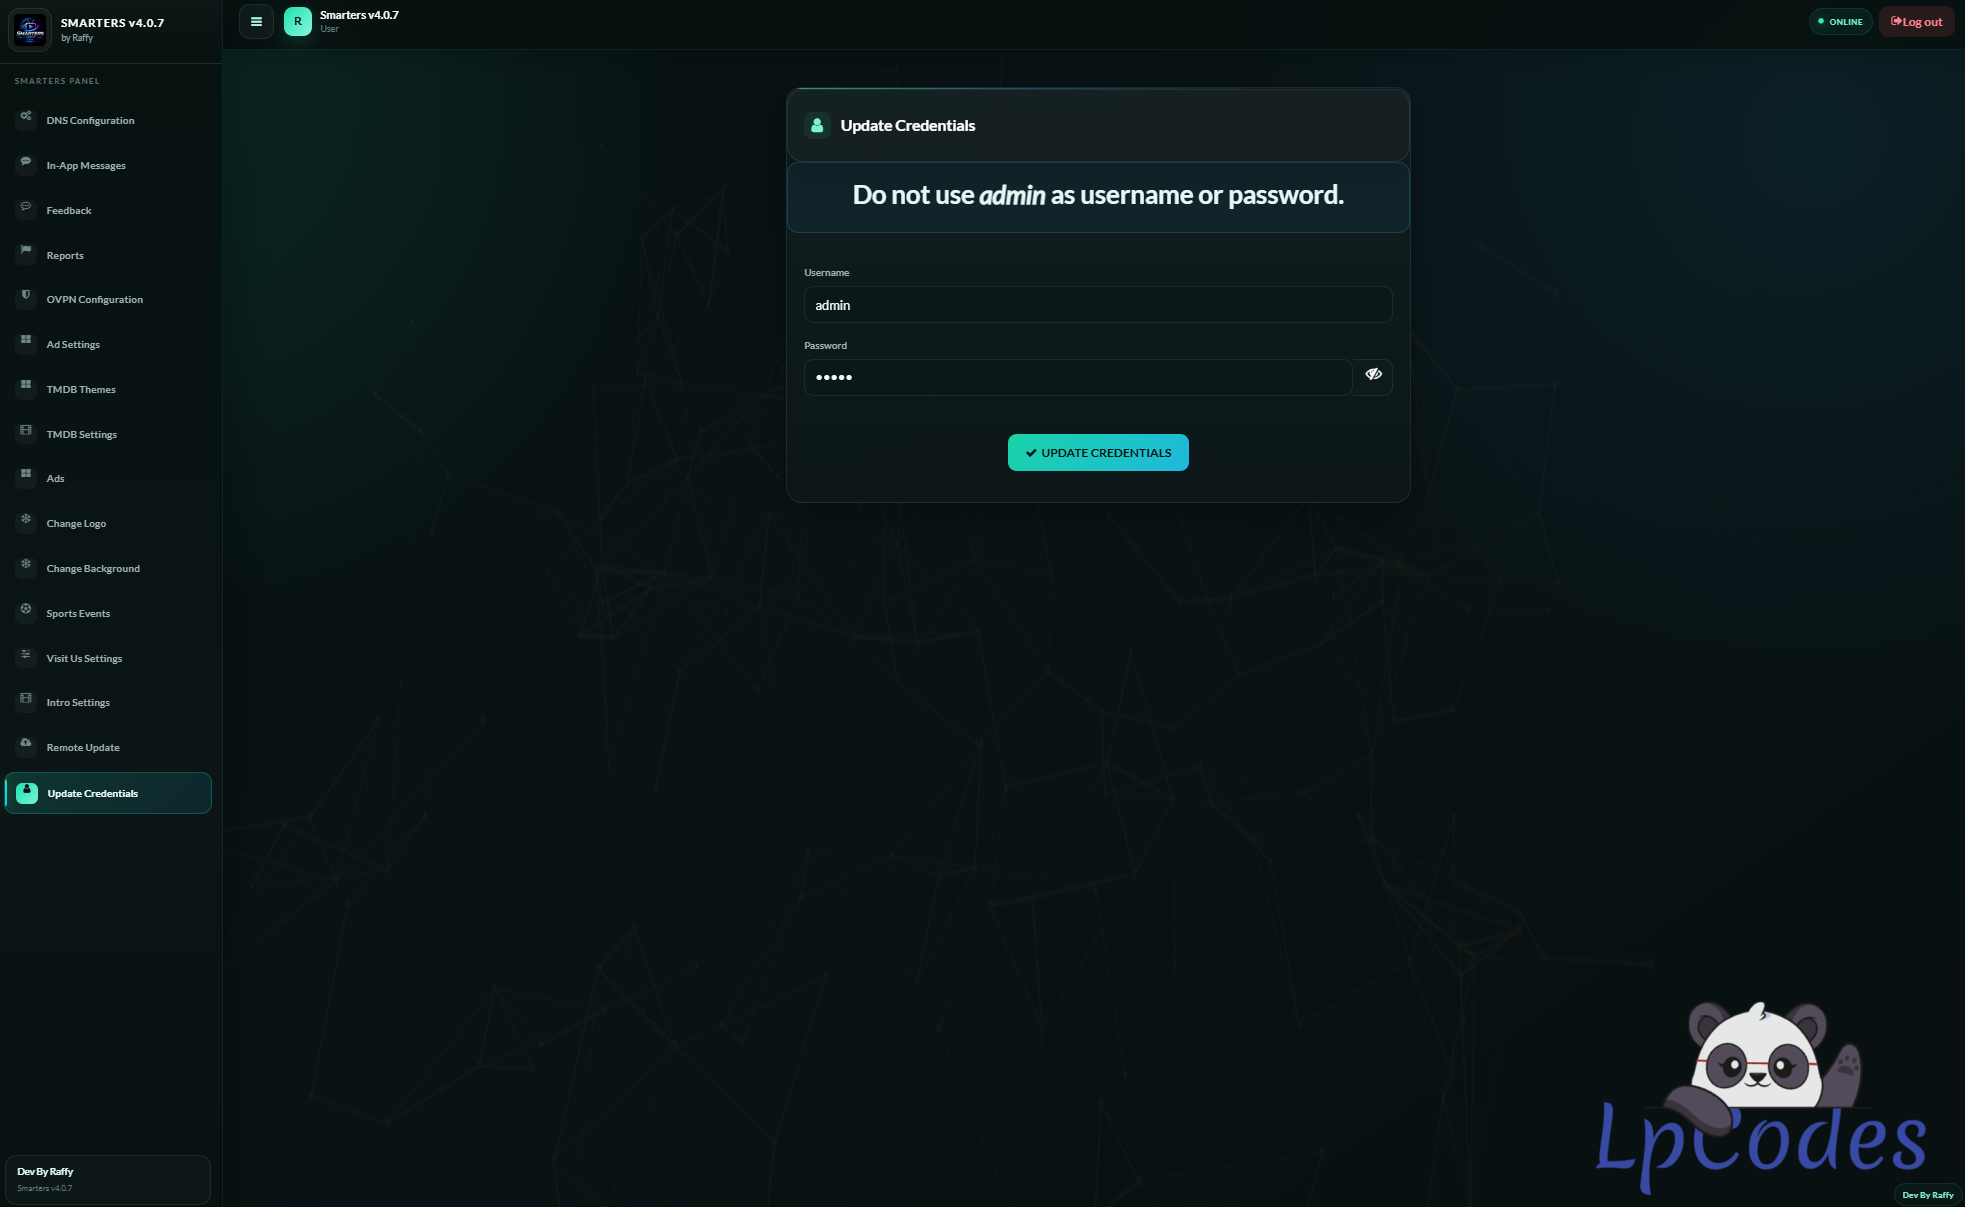
Task: Click the Reports flag icon
Action: click(x=26, y=251)
